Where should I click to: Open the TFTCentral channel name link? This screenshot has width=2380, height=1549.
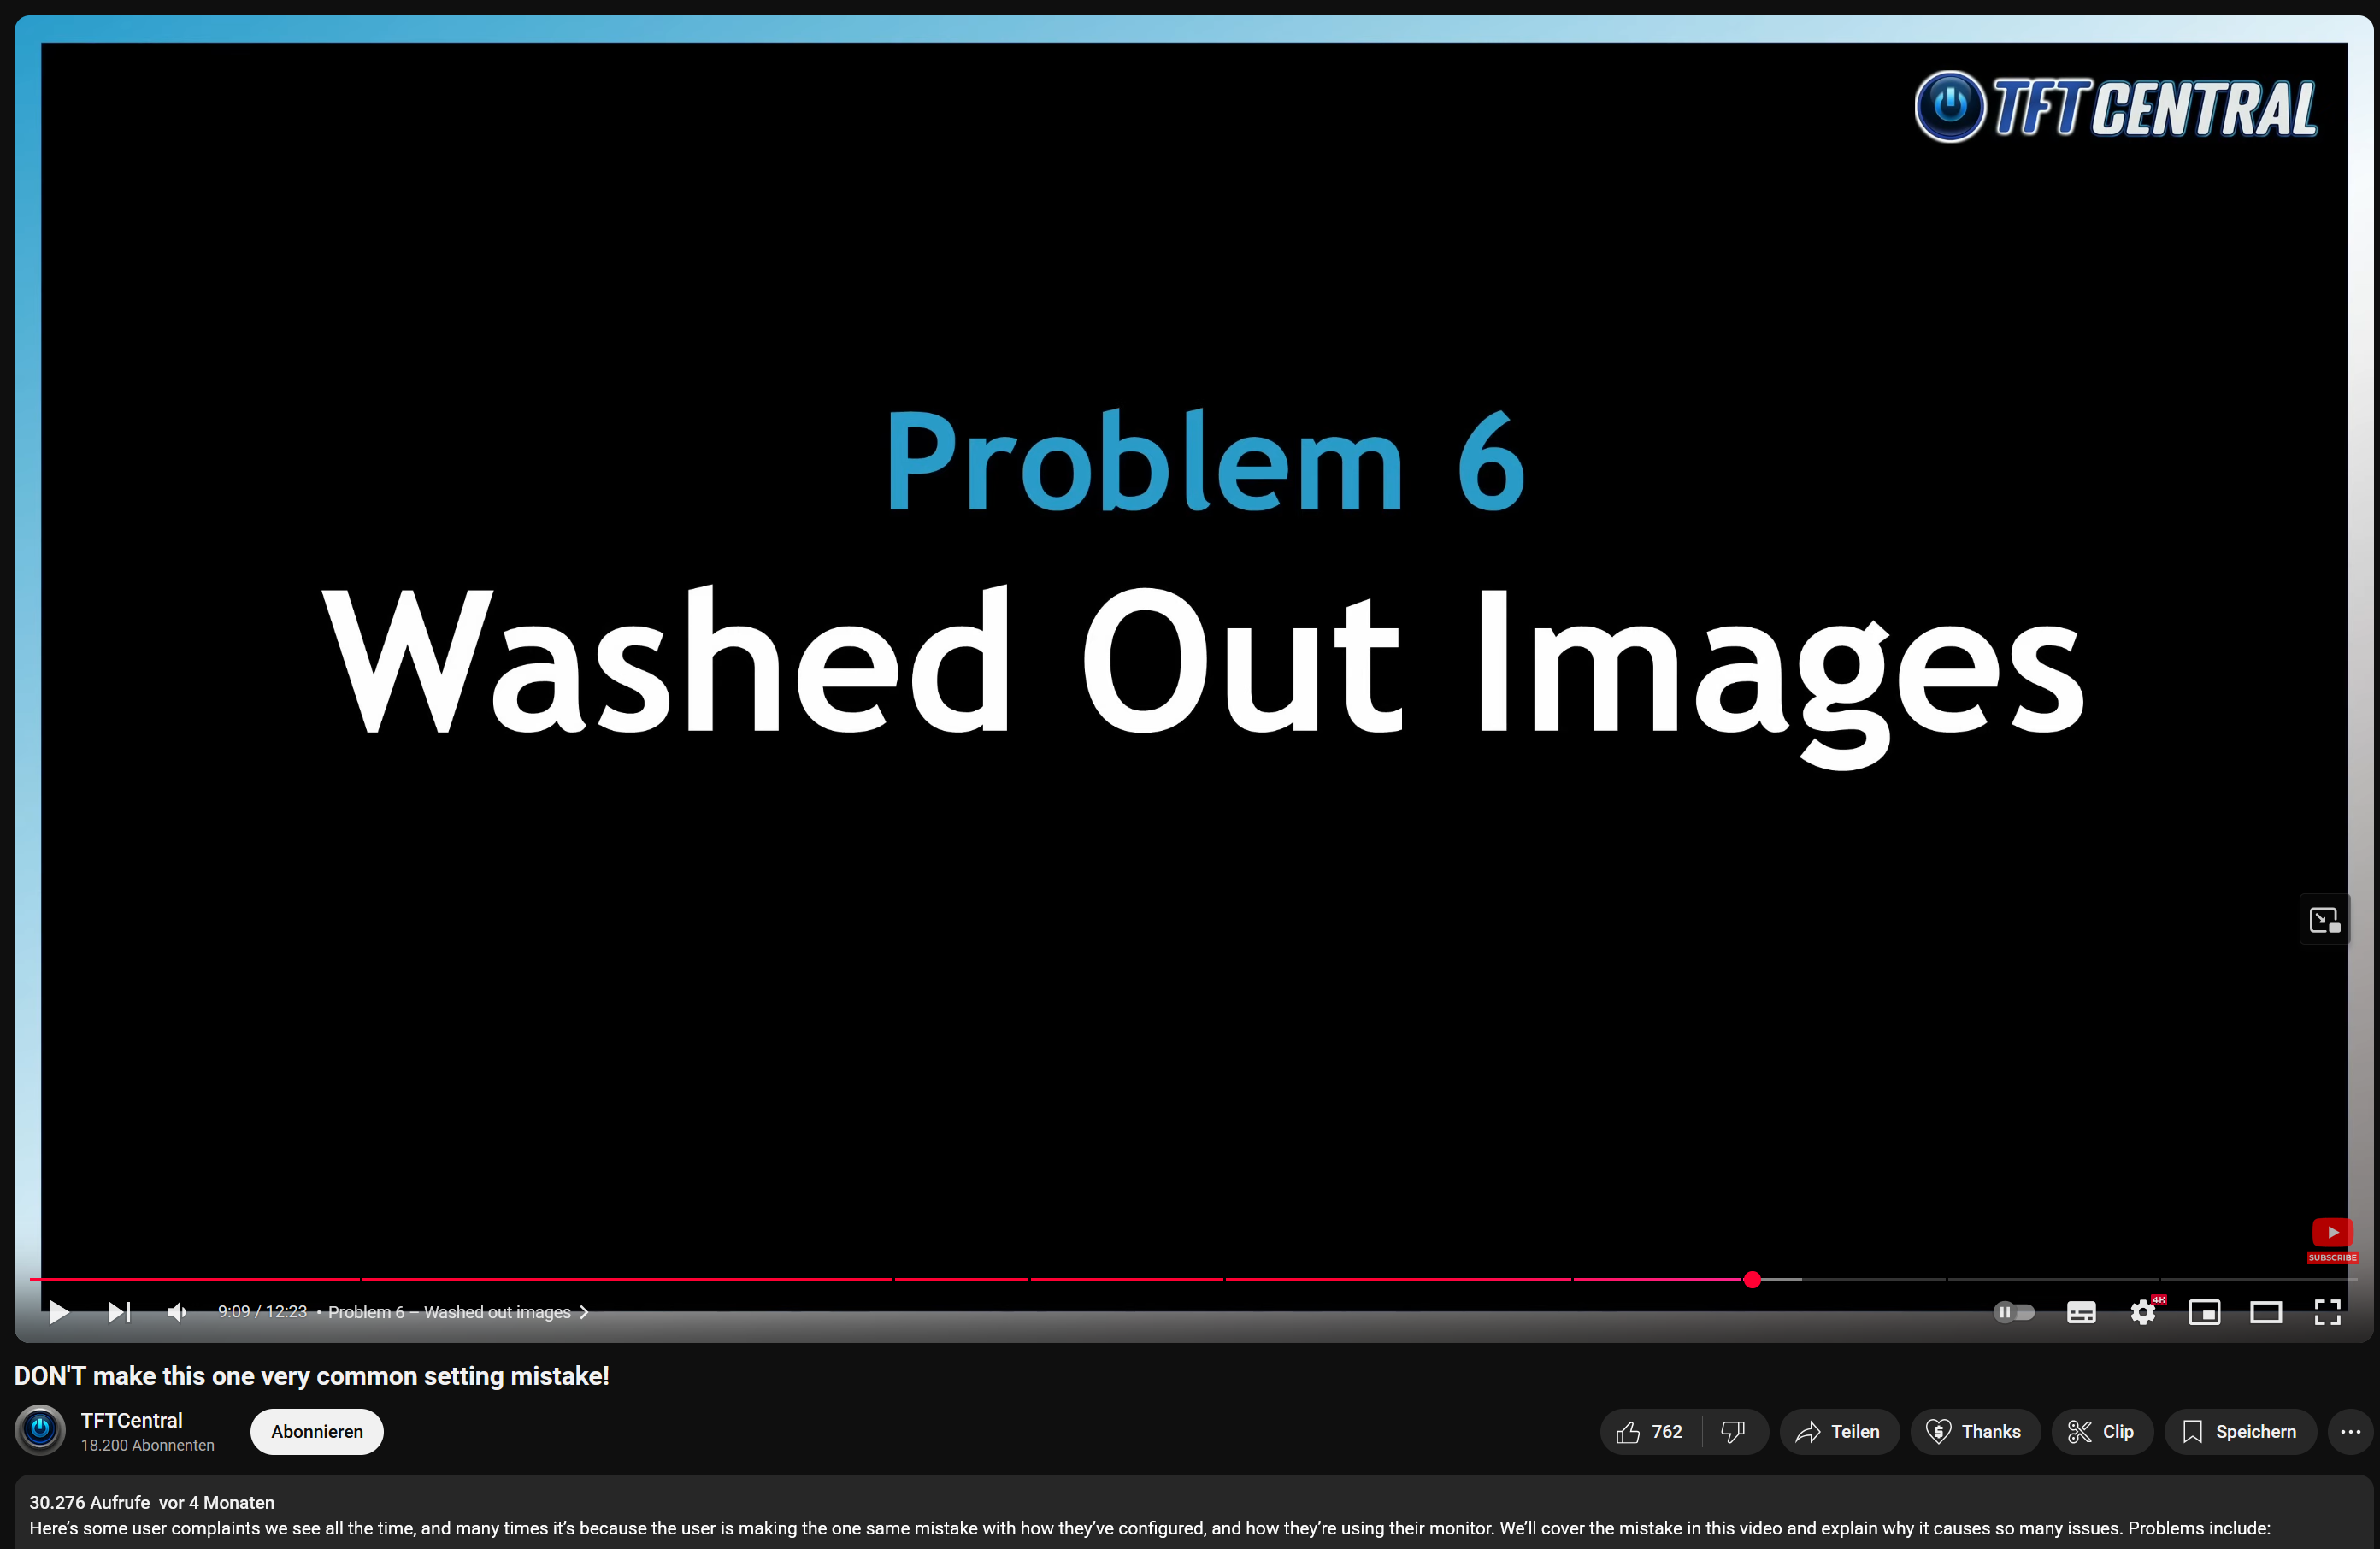tap(131, 1419)
